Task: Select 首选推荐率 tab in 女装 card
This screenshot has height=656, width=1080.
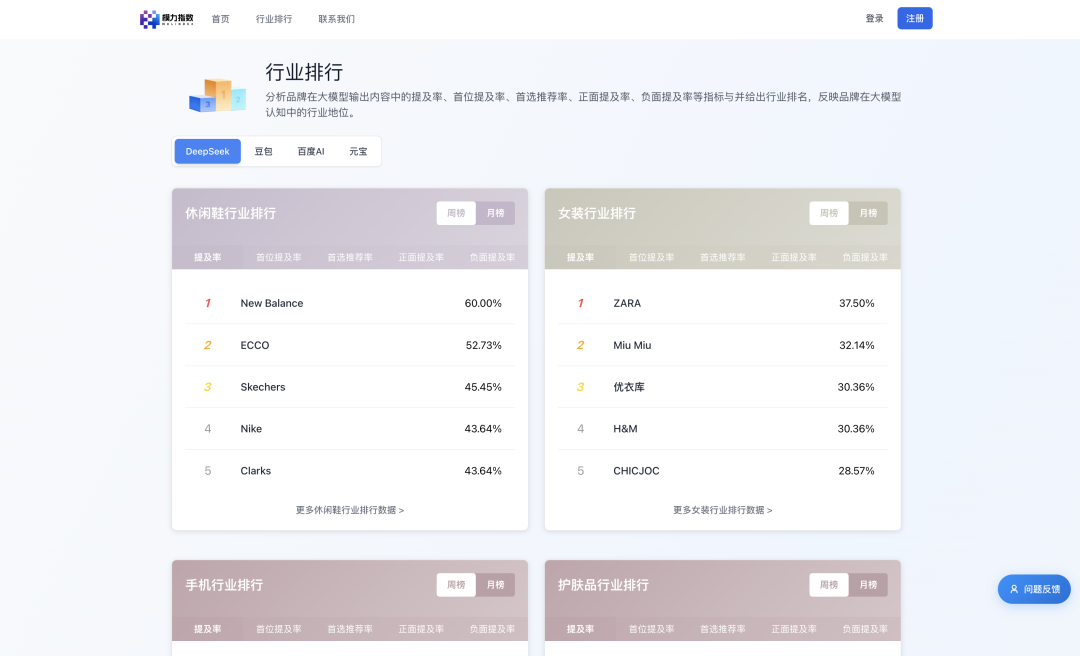Action: [723, 258]
